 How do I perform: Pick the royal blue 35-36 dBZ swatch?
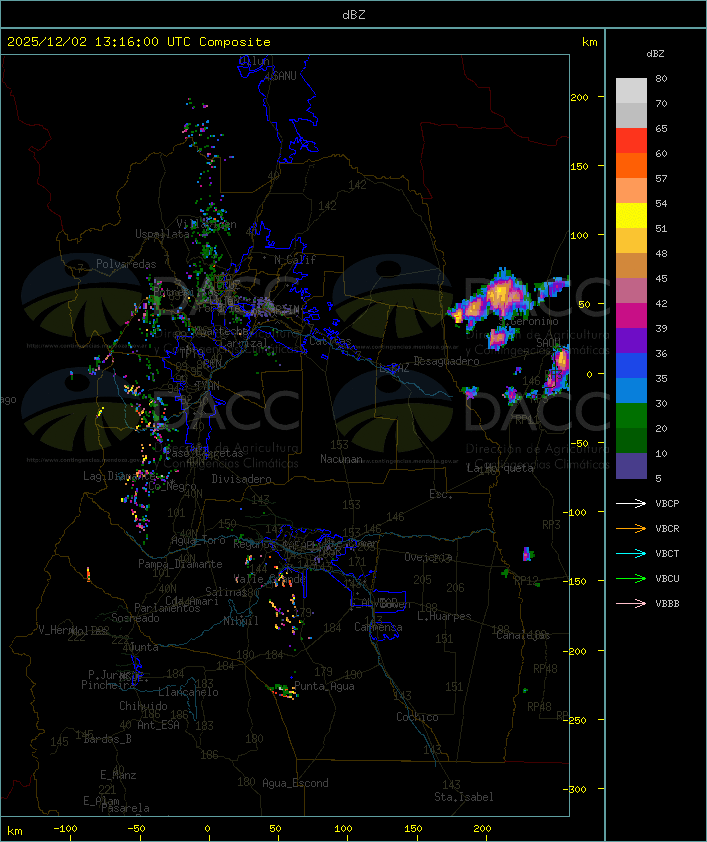[x=631, y=366]
